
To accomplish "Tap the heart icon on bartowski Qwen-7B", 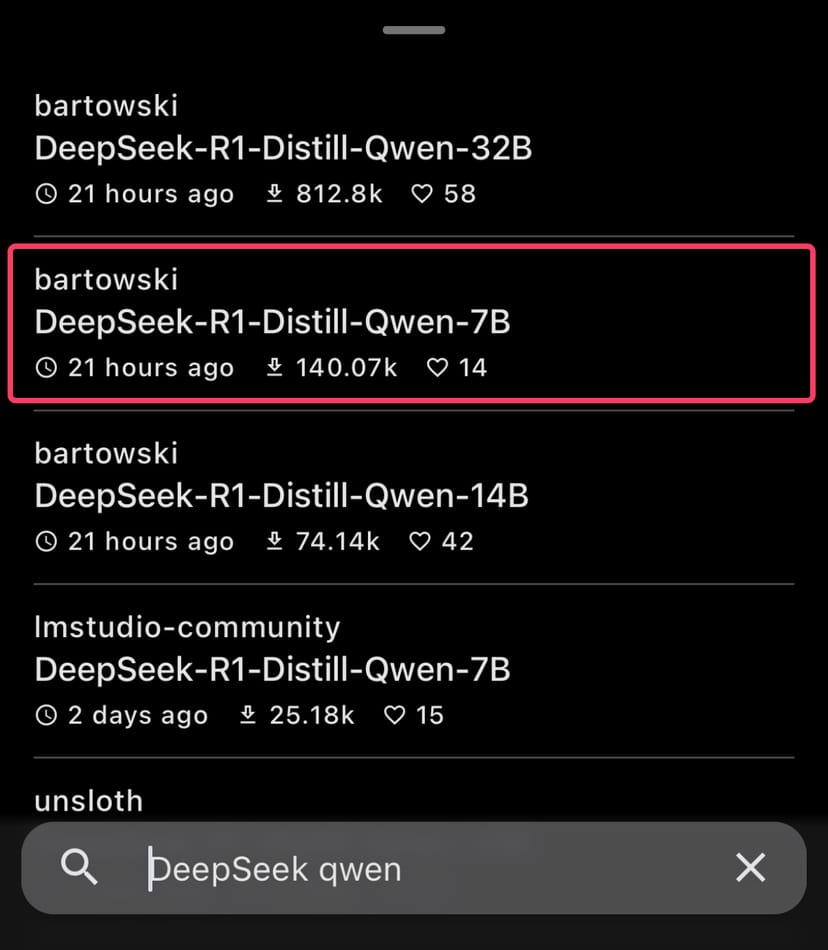I will (x=437, y=368).
